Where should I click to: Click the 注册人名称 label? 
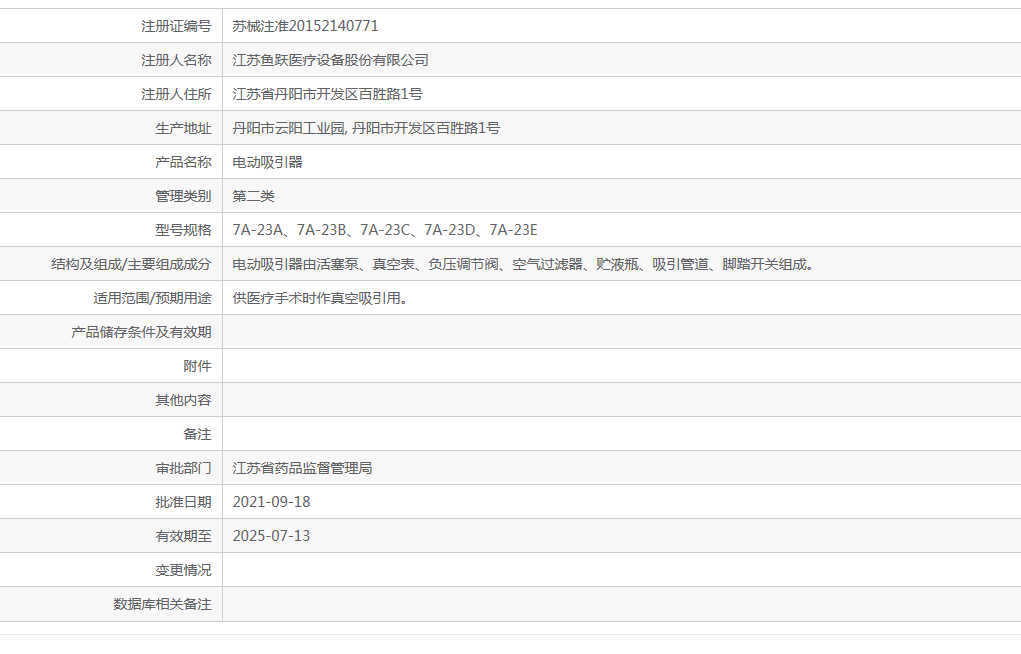point(176,60)
